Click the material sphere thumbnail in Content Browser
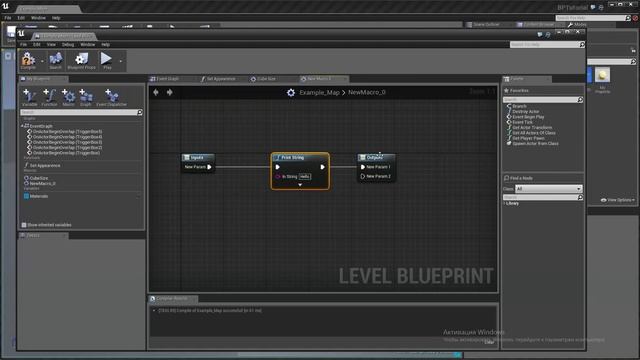Viewport: 640px width, 360px height. (x=602, y=75)
